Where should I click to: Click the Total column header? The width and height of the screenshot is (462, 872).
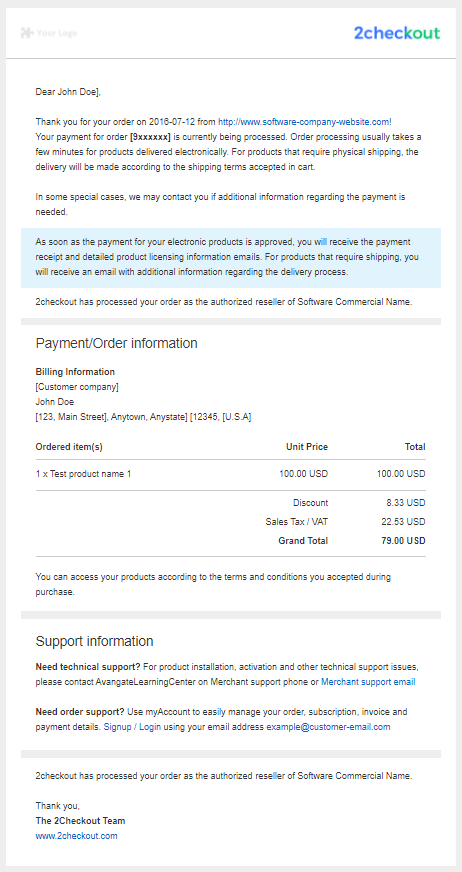pyautogui.click(x=415, y=447)
